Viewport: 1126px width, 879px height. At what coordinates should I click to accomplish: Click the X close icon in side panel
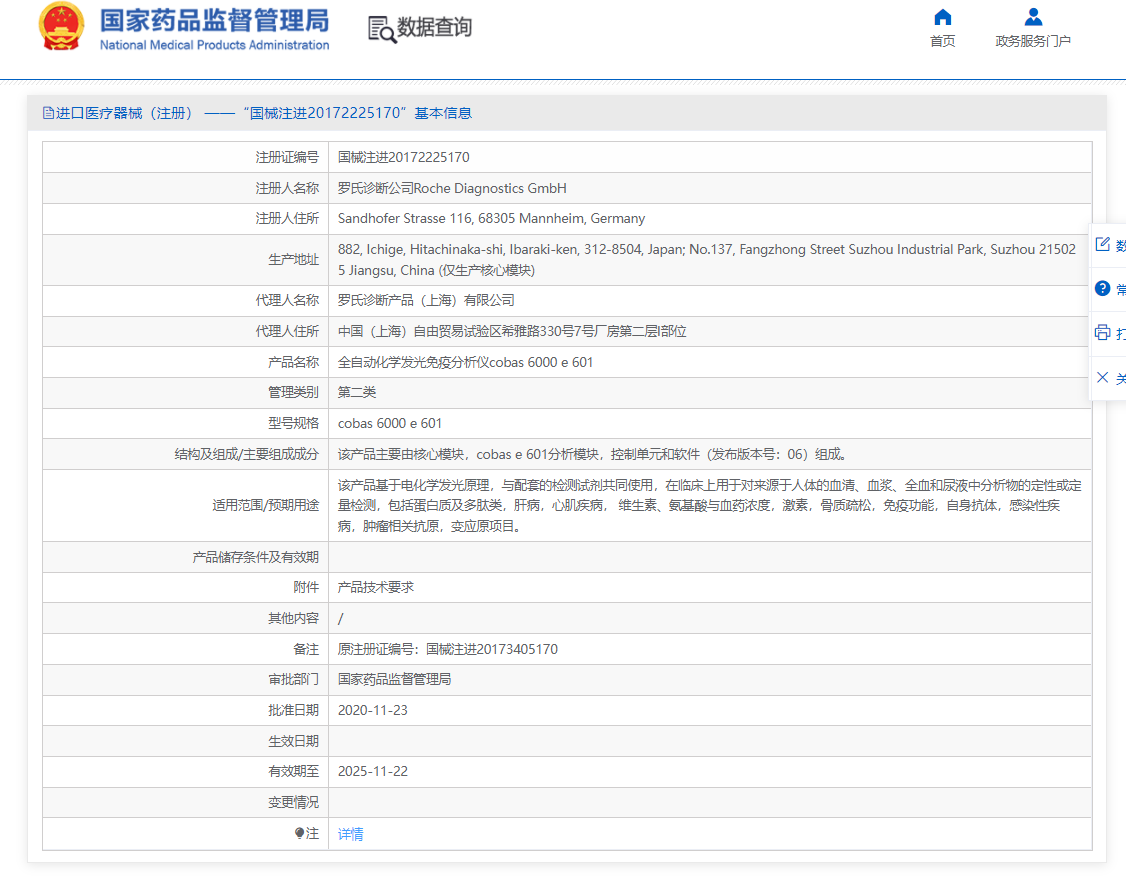[1102, 377]
